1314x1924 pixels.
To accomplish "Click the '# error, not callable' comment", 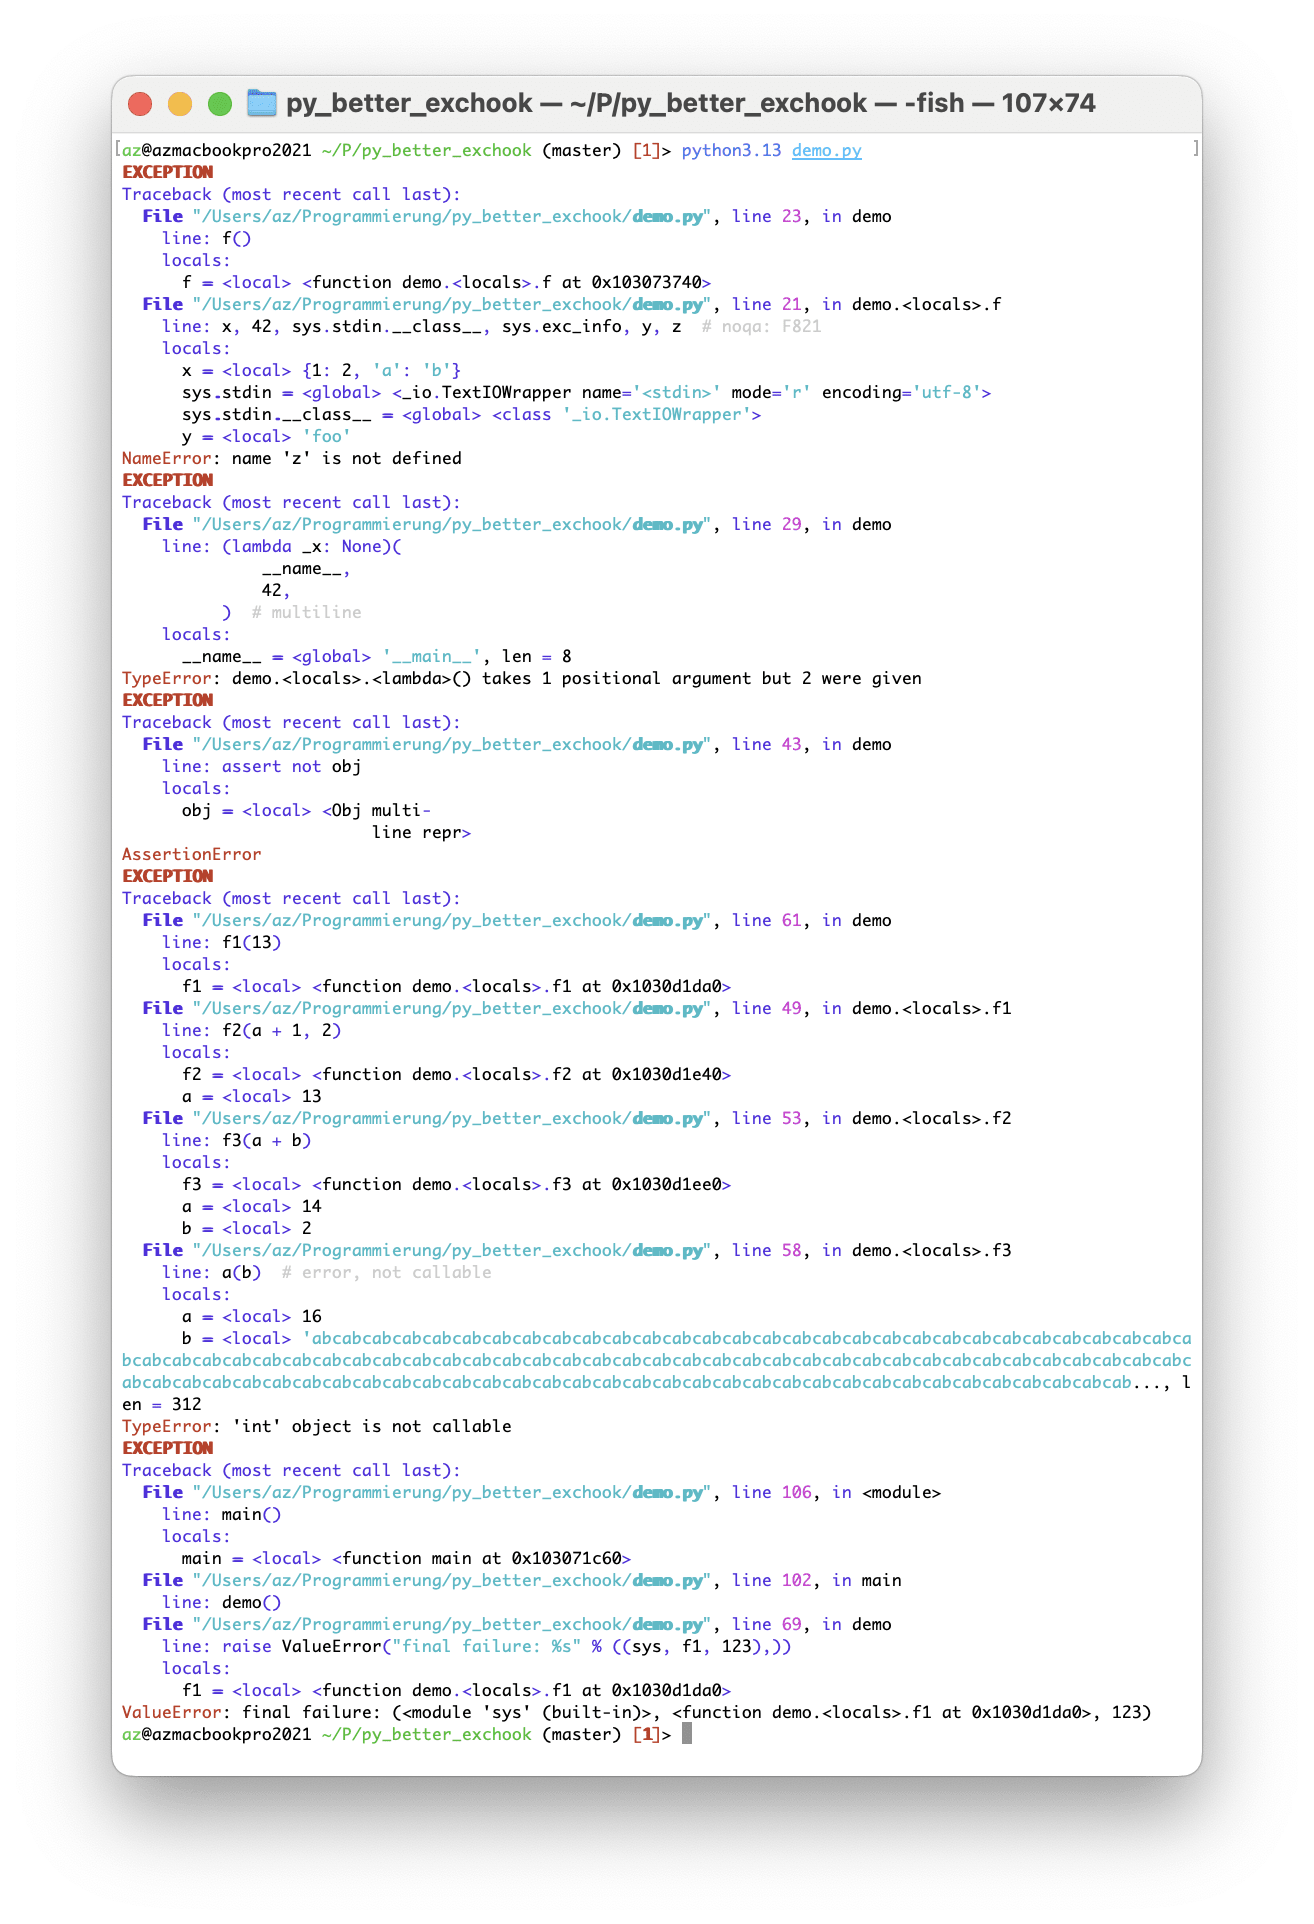I will tap(386, 1272).
